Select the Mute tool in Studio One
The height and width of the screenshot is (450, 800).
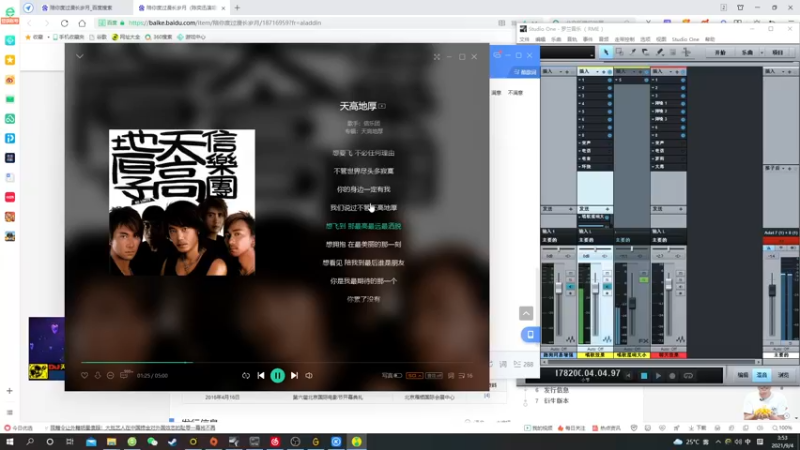pyautogui.click(x=672, y=52)
